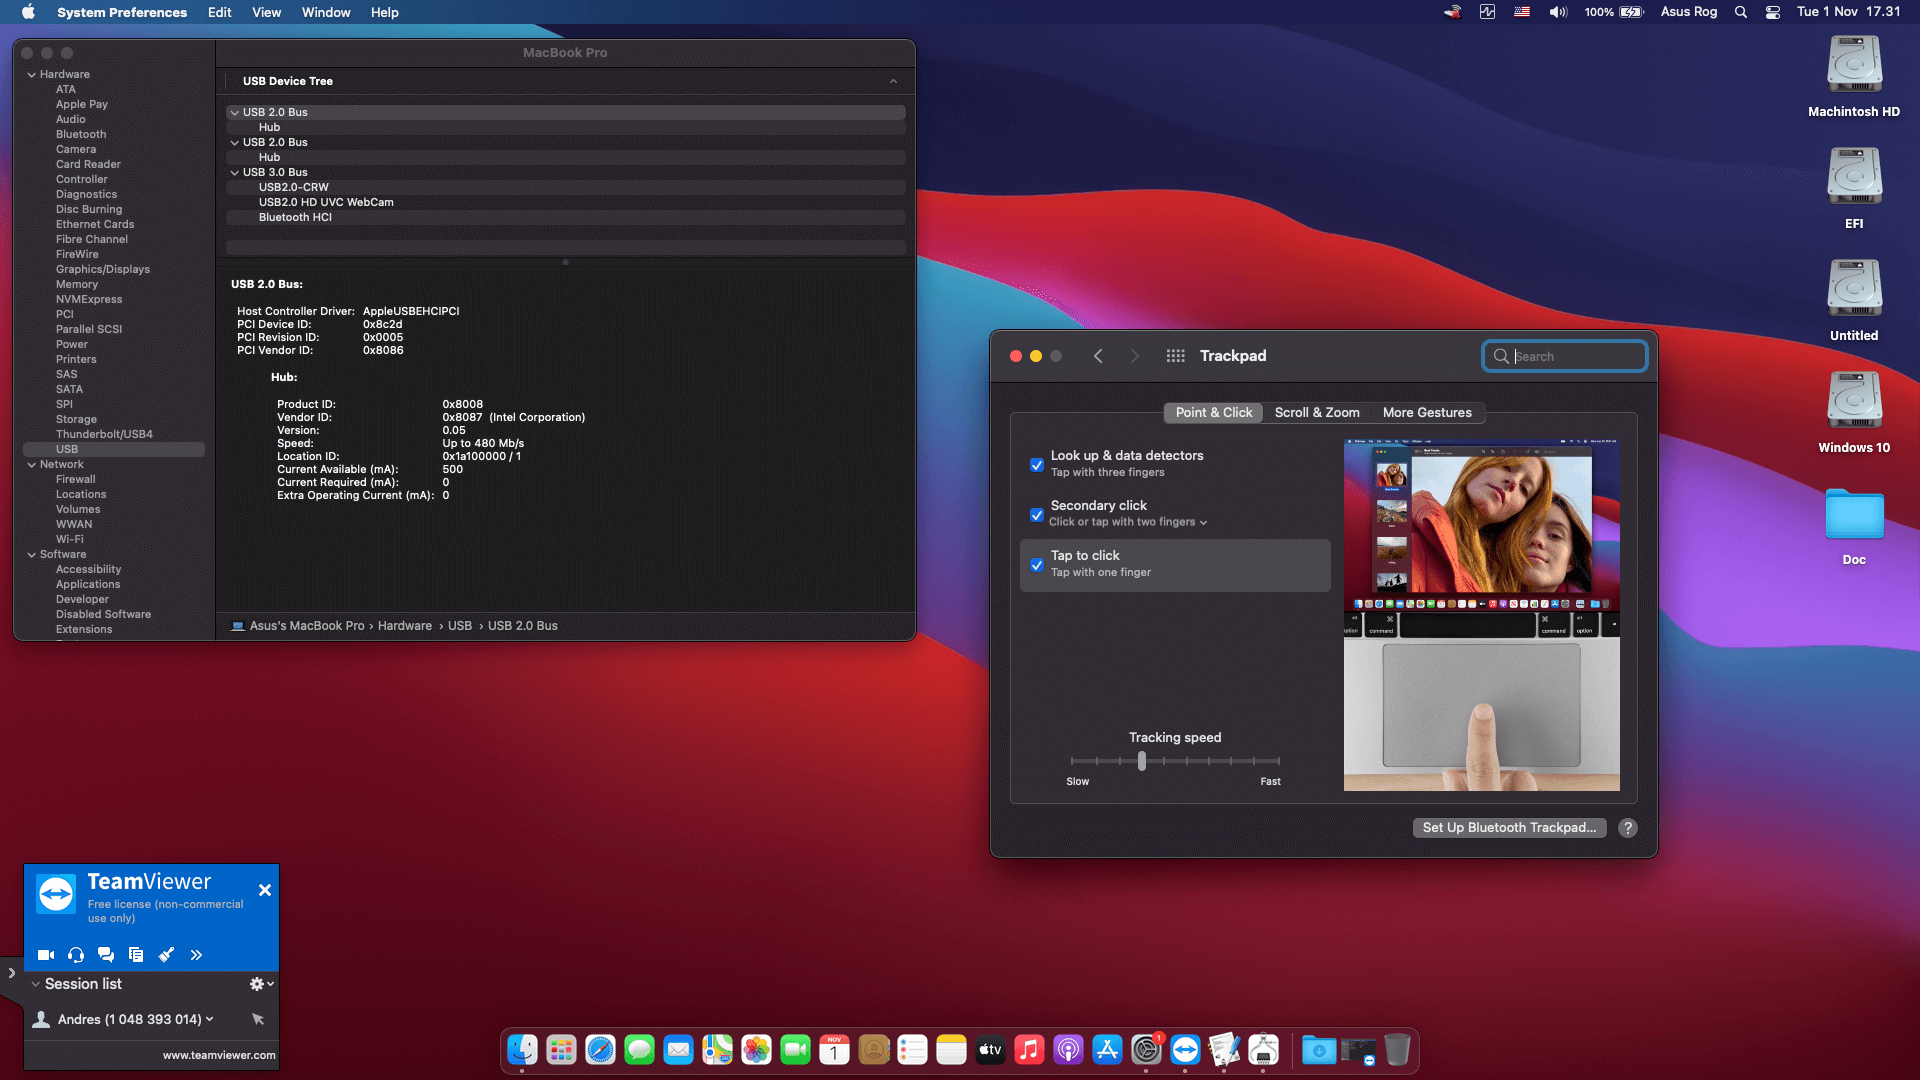This screenshot has width=1920, height=1080.
Task: Click the help question mark button
Action: point(1628,828)
